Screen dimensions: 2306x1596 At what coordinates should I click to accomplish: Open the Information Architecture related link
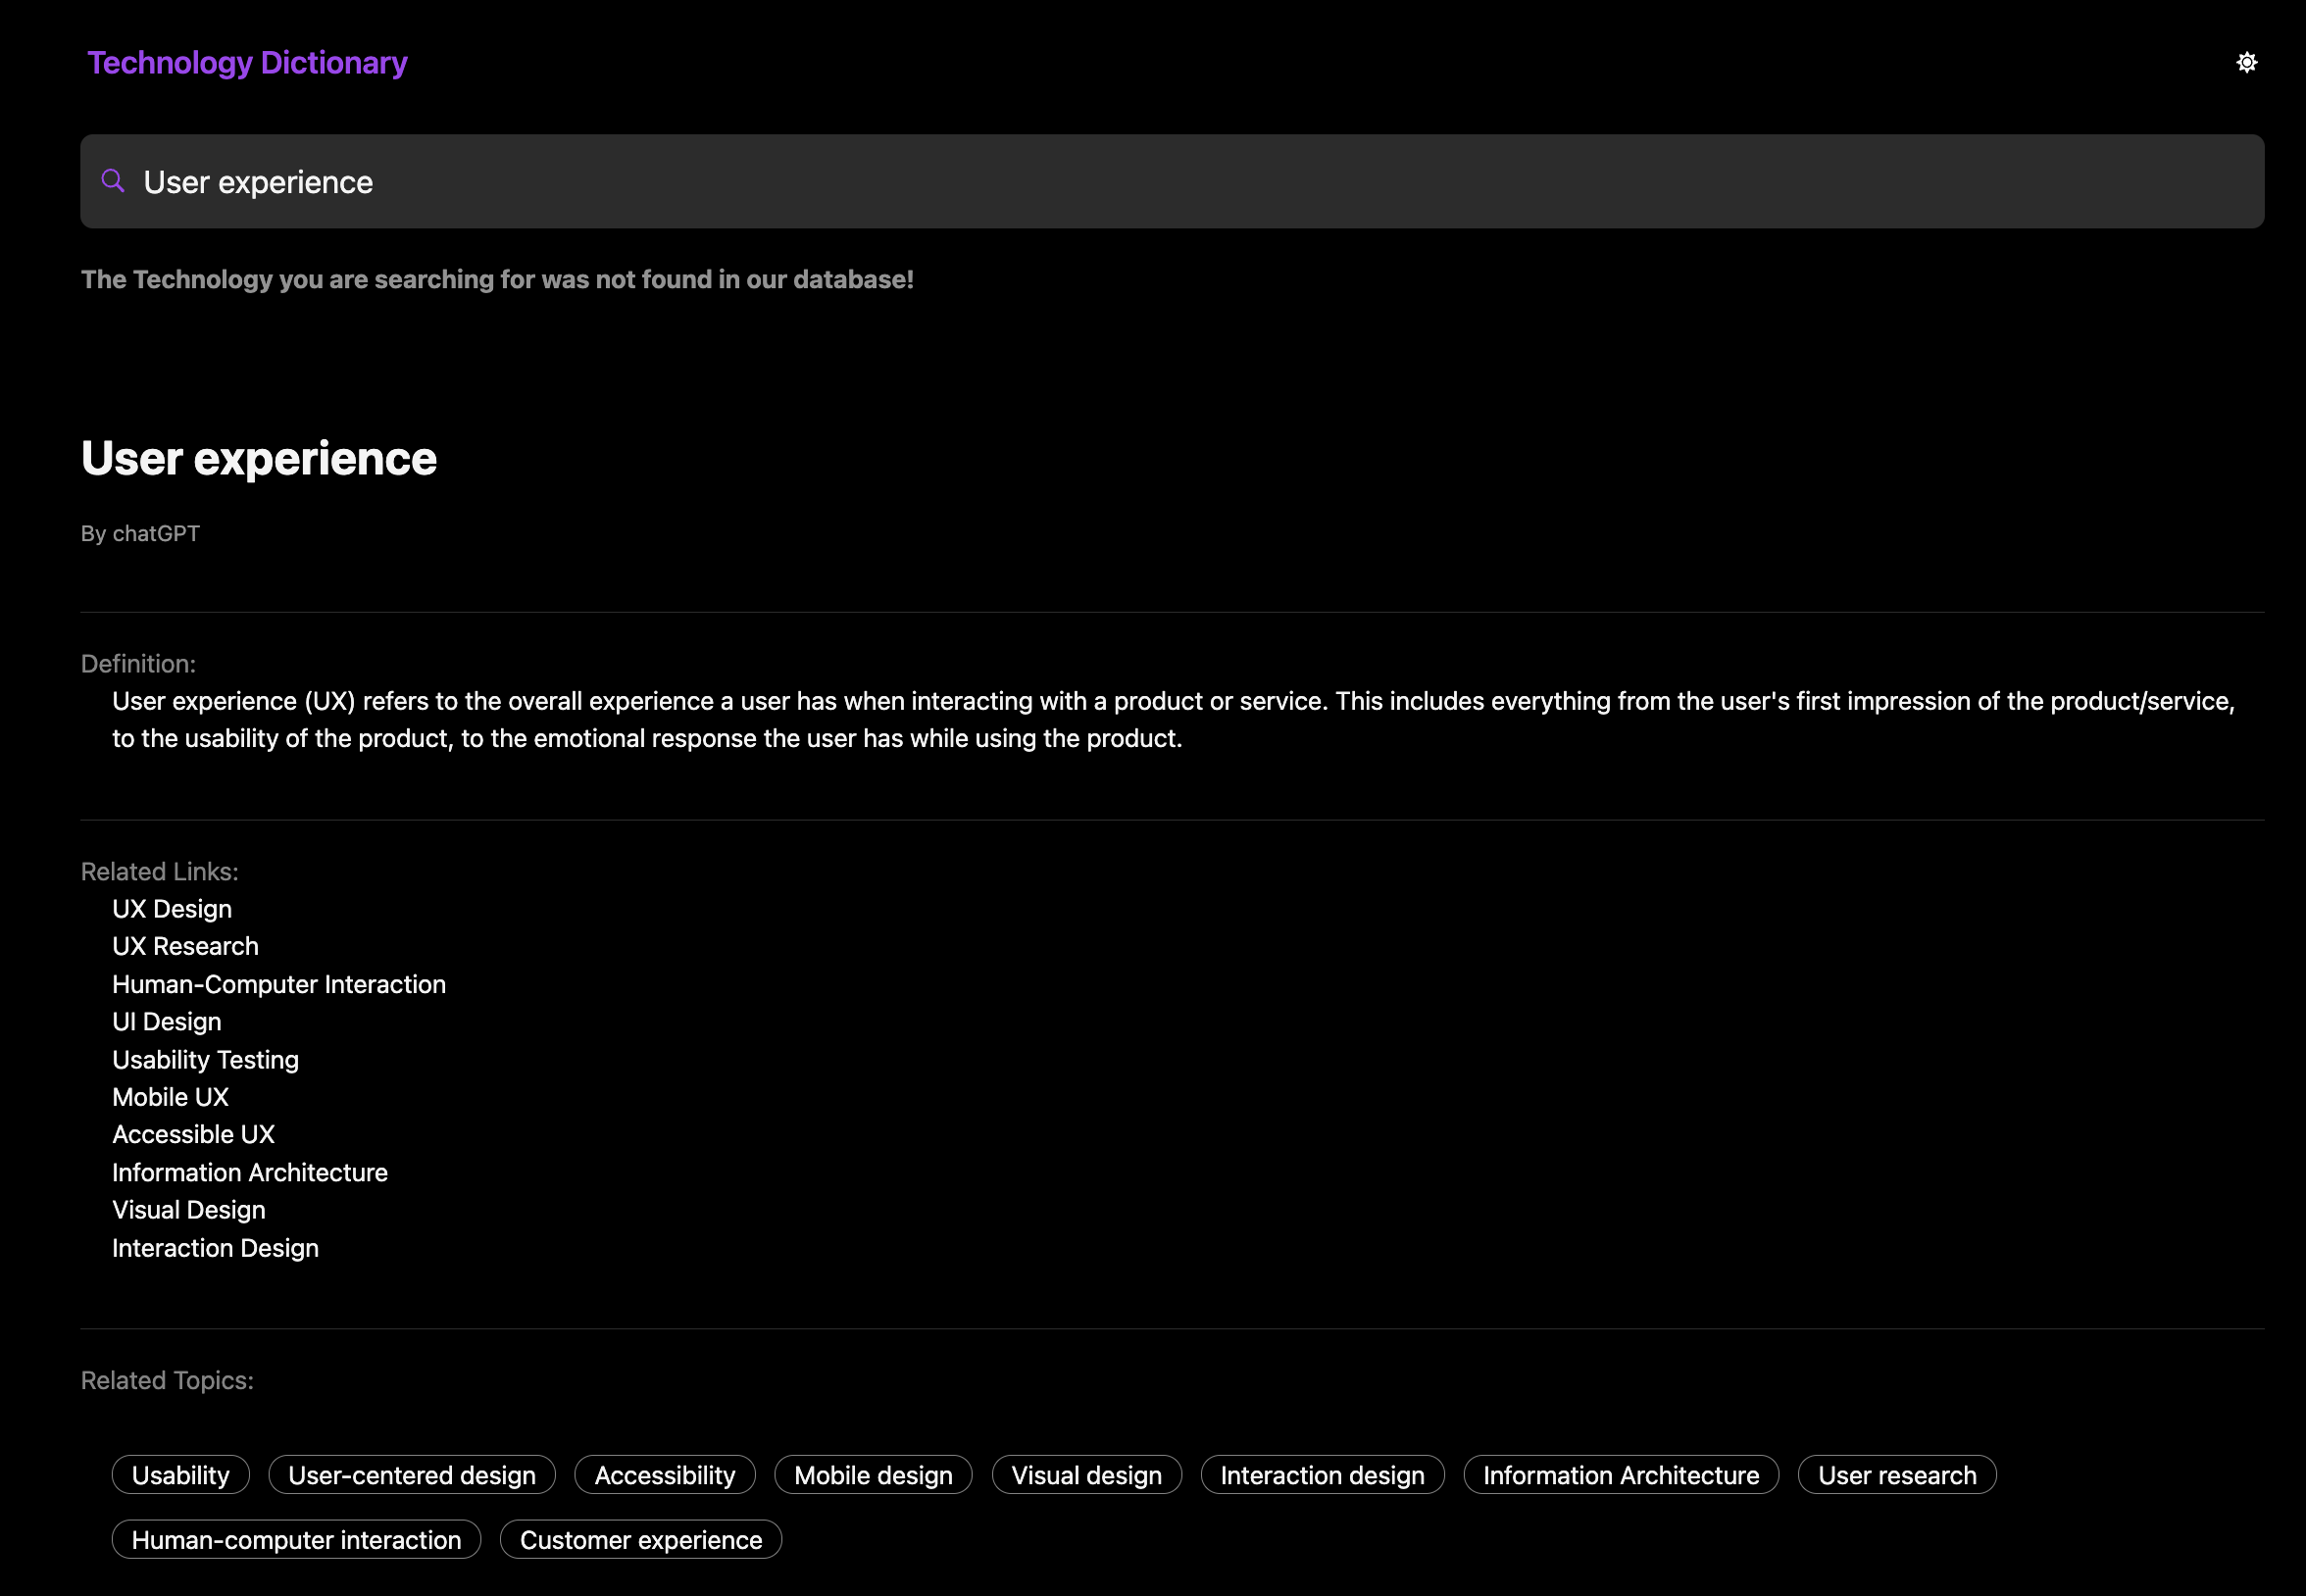[x=249, y=1173]
